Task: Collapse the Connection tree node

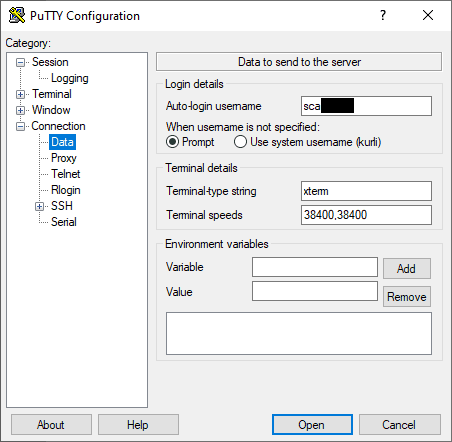Action: point(20,126)
